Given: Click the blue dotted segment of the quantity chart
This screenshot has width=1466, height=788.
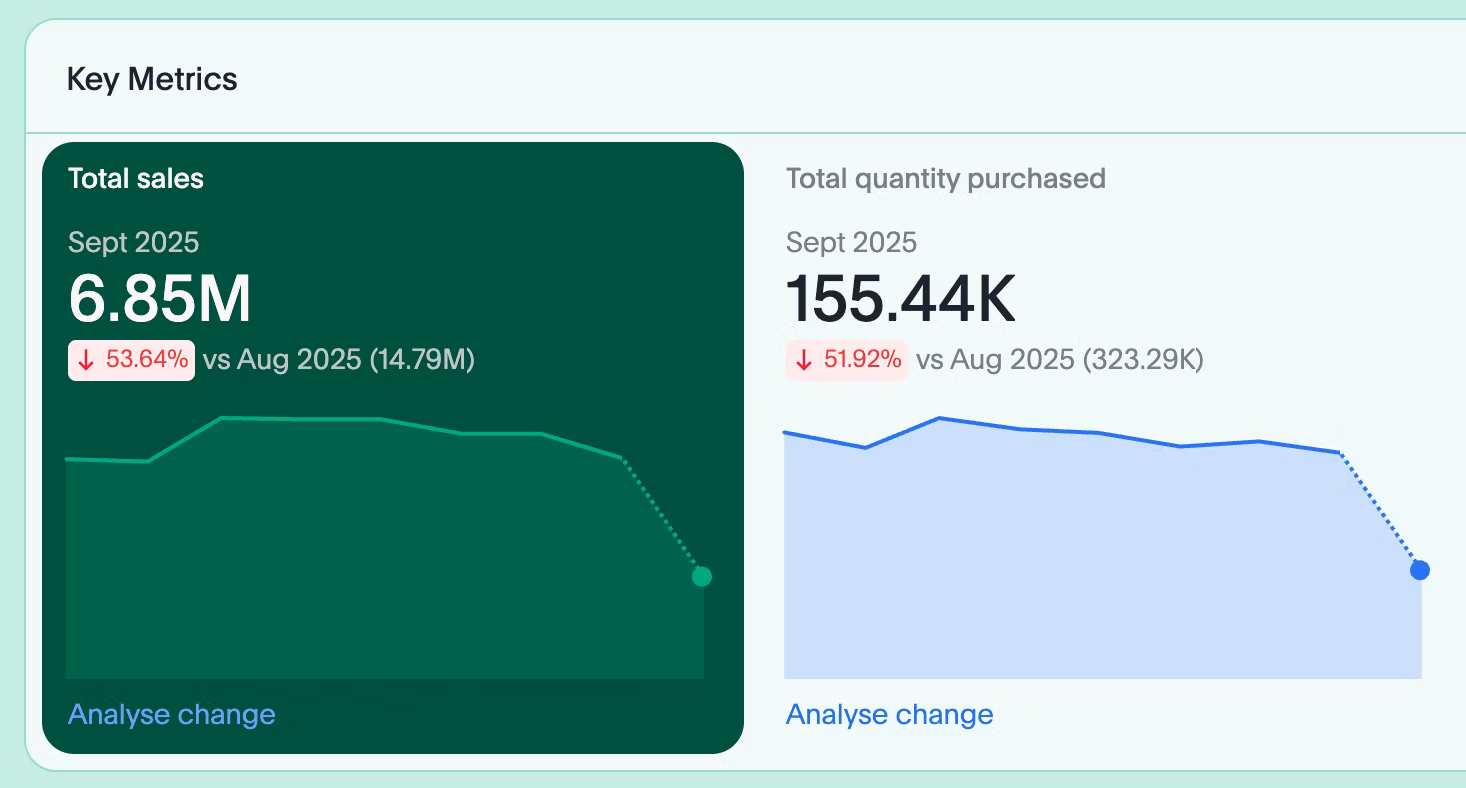Looking at the screenshot, I should point(1380,511).
